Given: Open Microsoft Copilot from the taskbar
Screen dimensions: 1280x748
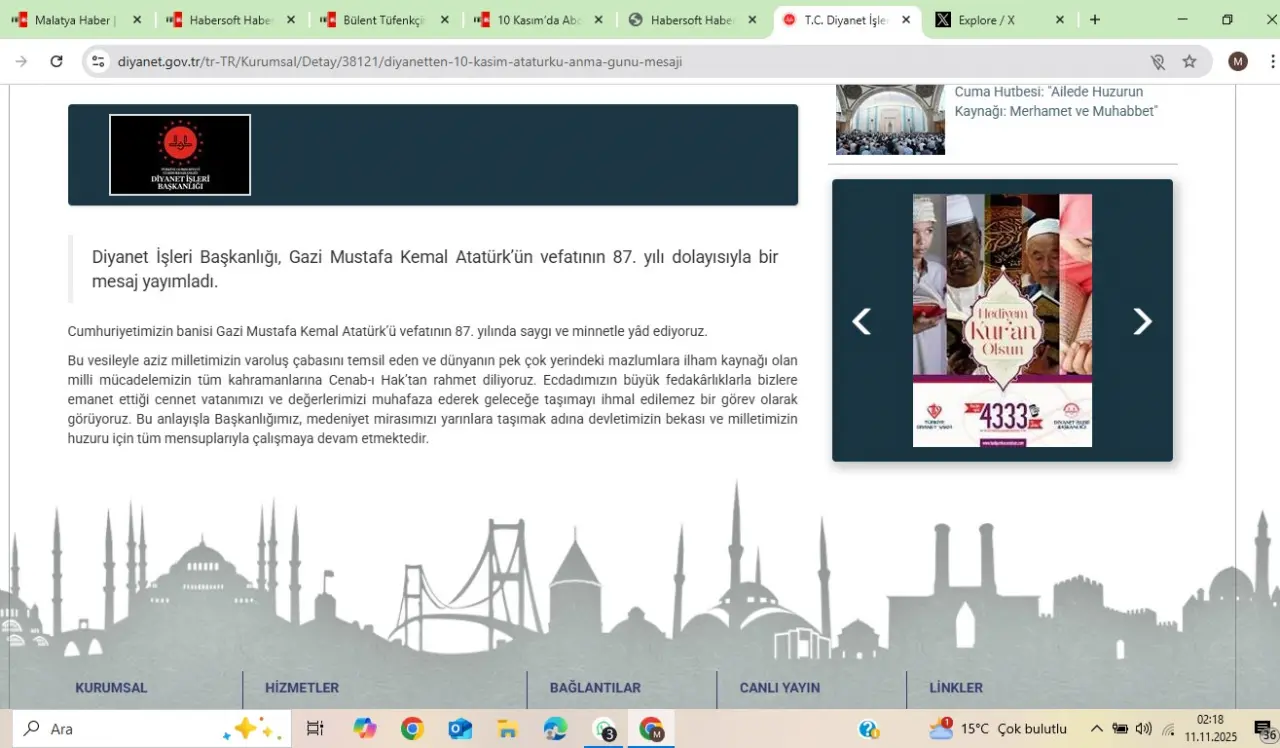Looking at the screenshot, I should pos(364,729).
